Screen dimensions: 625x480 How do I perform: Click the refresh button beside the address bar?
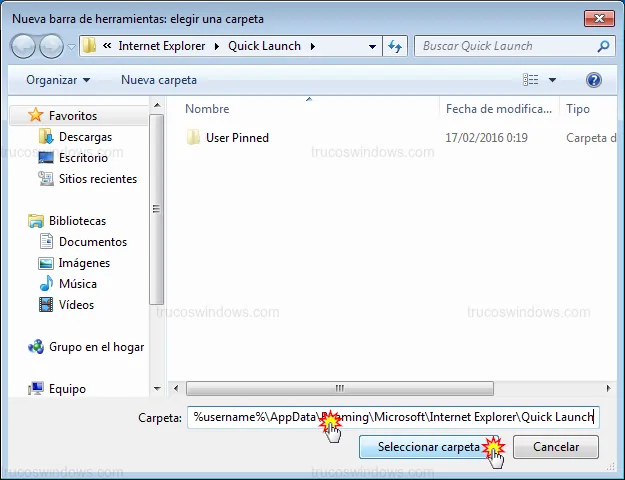pos(395,46)
